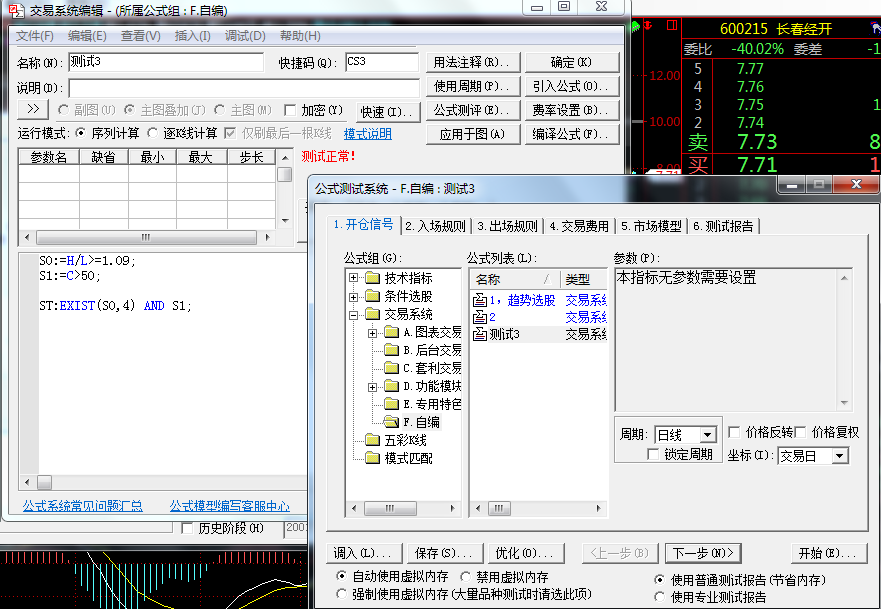Open the 周期 dropdown showing 日线
The height and width of the screenshot is (609, 881).
(x=707, y=435)
